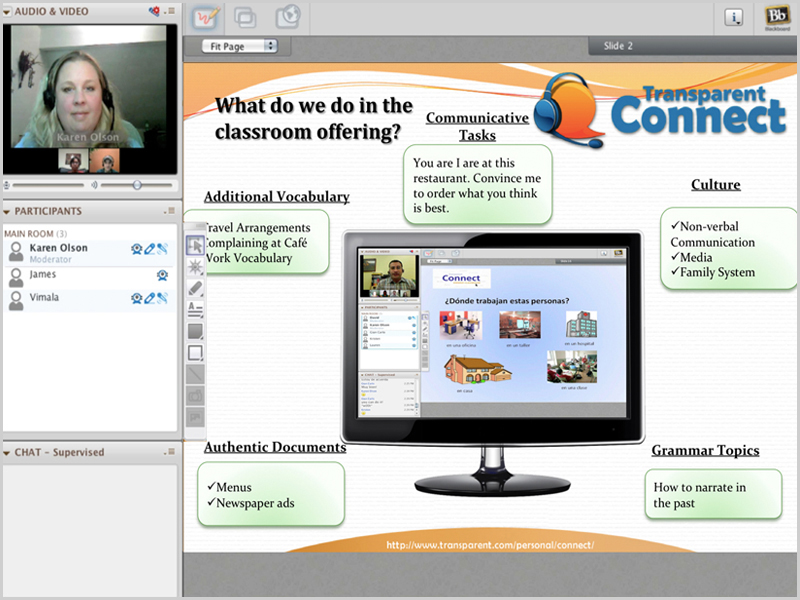Open the Fit Page zoom dropdown
Image resolution: width=800 pixels, height=600 pixels.
[240, 46]
